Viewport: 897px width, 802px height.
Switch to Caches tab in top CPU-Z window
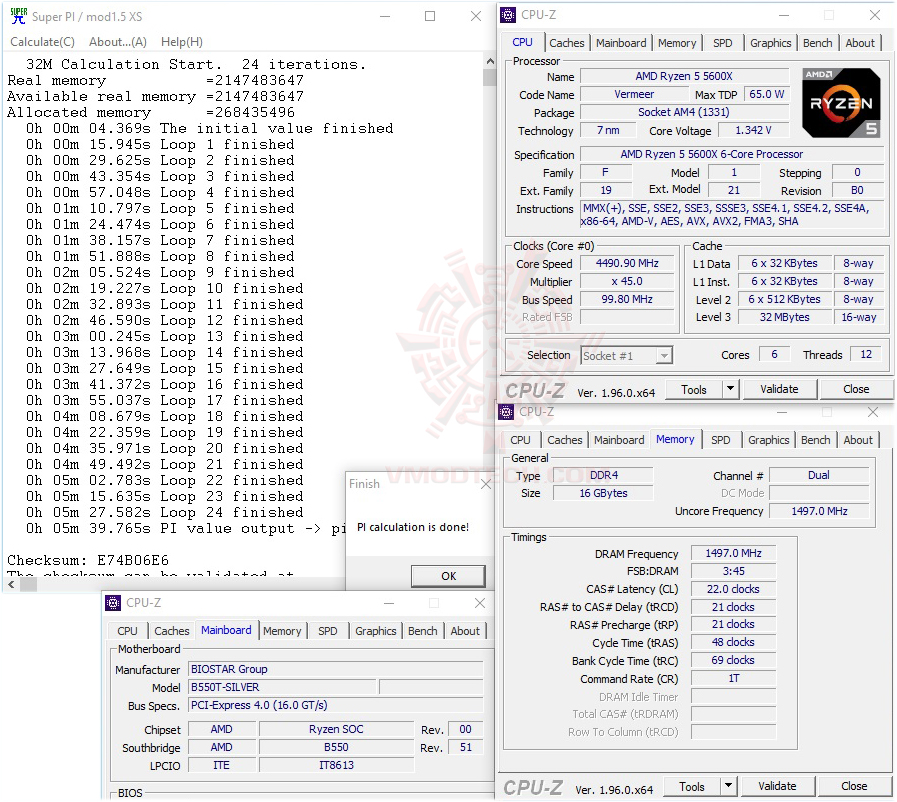pos(566,43)
